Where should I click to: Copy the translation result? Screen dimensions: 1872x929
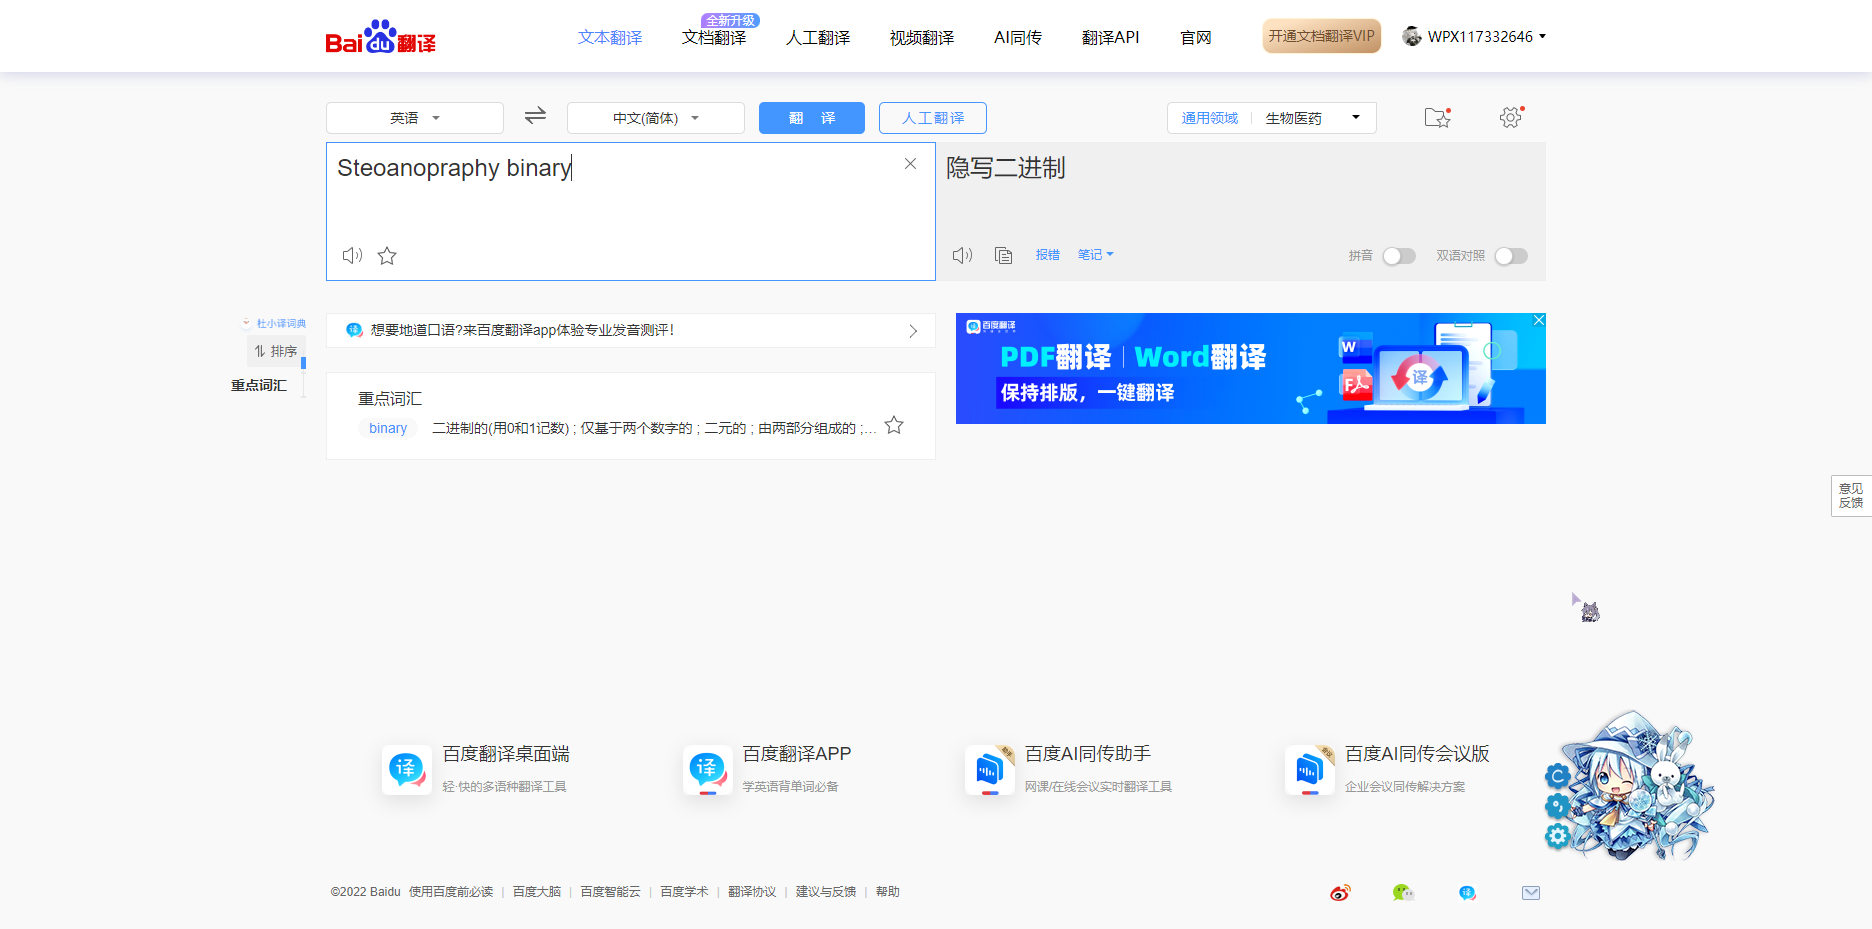1004,256
